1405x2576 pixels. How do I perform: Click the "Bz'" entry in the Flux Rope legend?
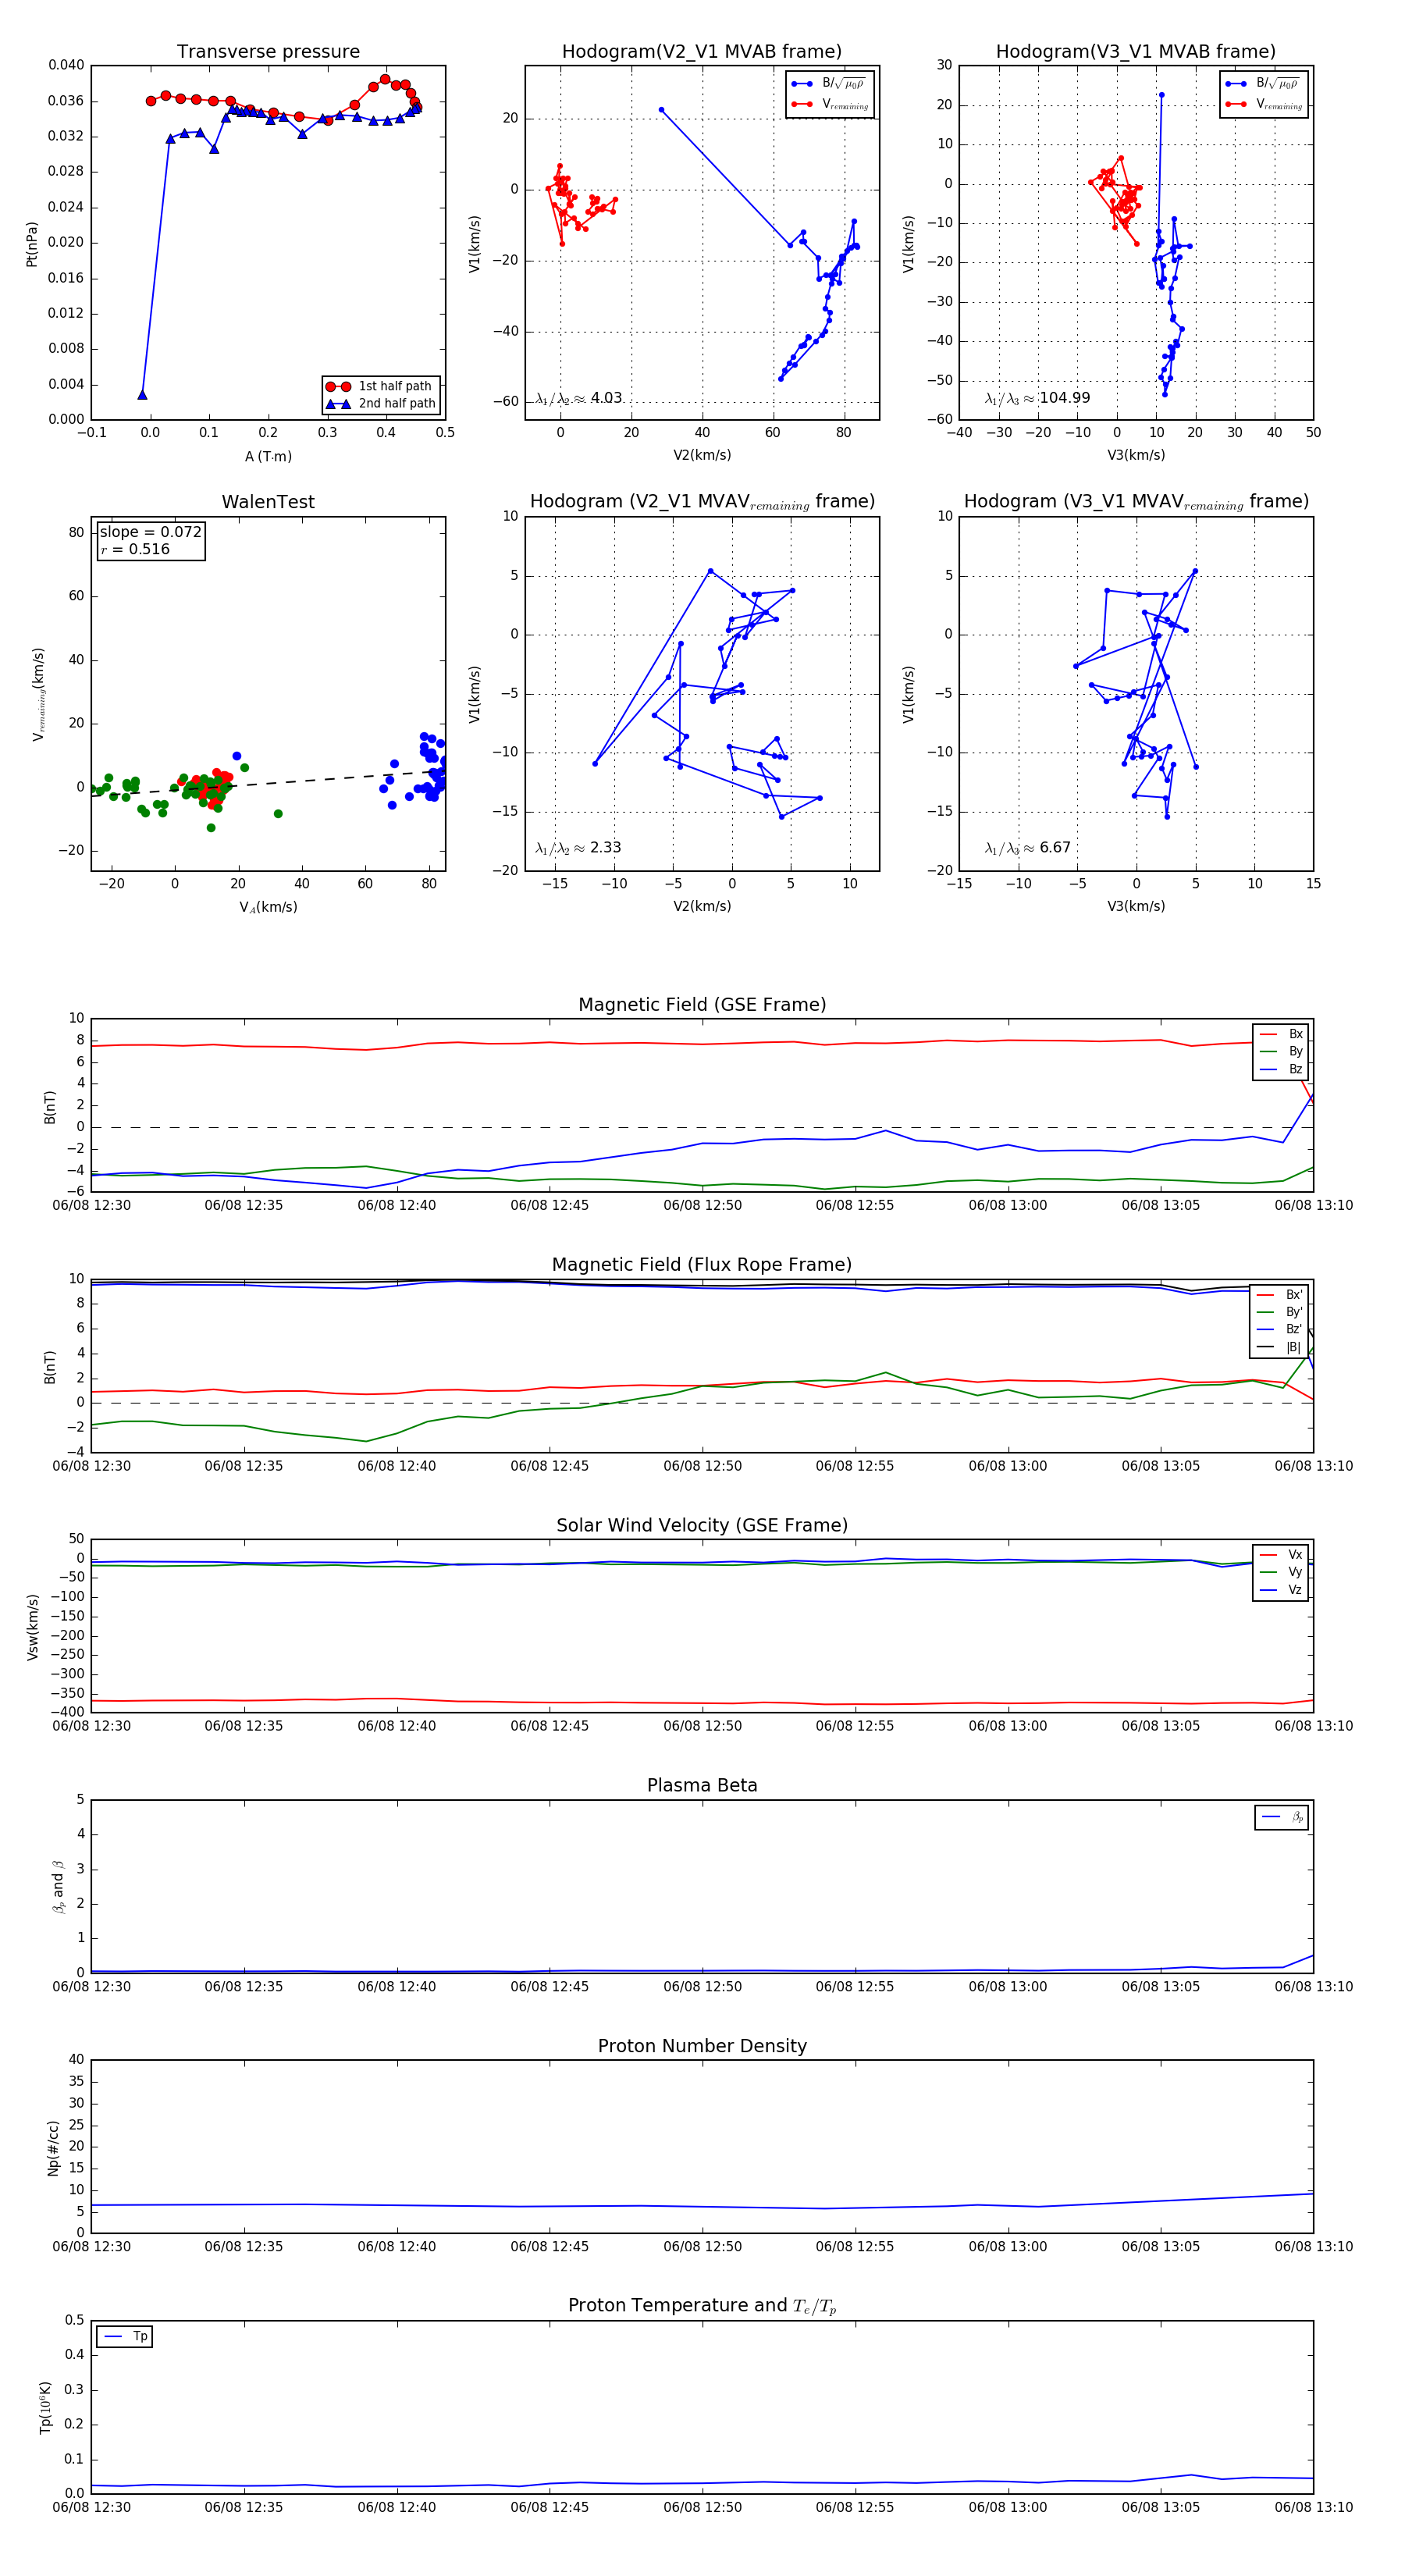[1280, 1330]
